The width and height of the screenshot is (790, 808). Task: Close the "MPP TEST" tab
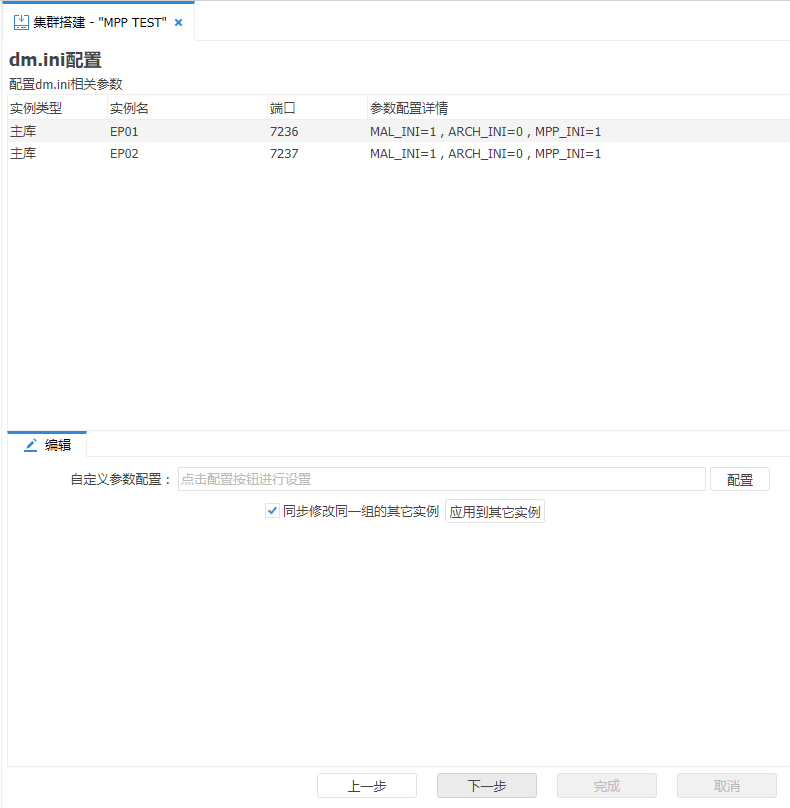tap(178, 23)
